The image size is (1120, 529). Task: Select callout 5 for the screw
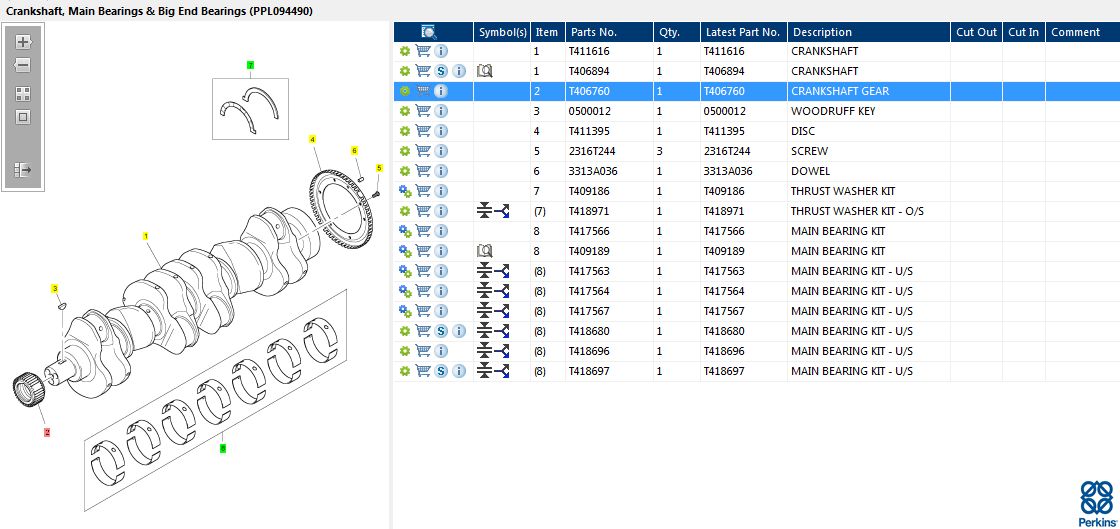(379, 168)
